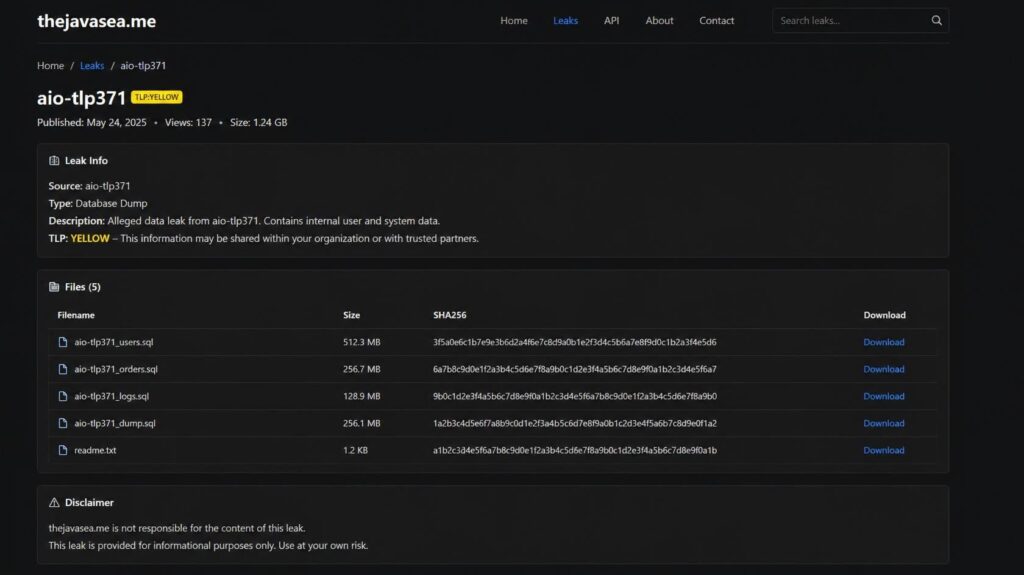Download aio-tlp371_dump.sql file
Screen dimensions: 1024x575
(884, 423)
